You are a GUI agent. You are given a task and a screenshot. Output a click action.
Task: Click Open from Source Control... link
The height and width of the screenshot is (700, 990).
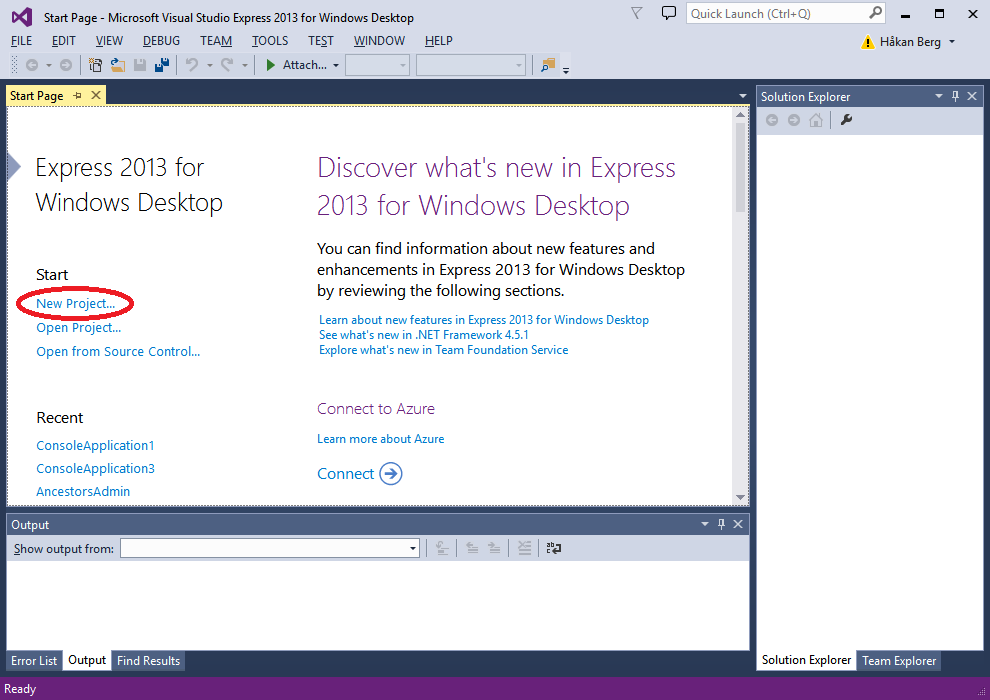coord(118,352)
